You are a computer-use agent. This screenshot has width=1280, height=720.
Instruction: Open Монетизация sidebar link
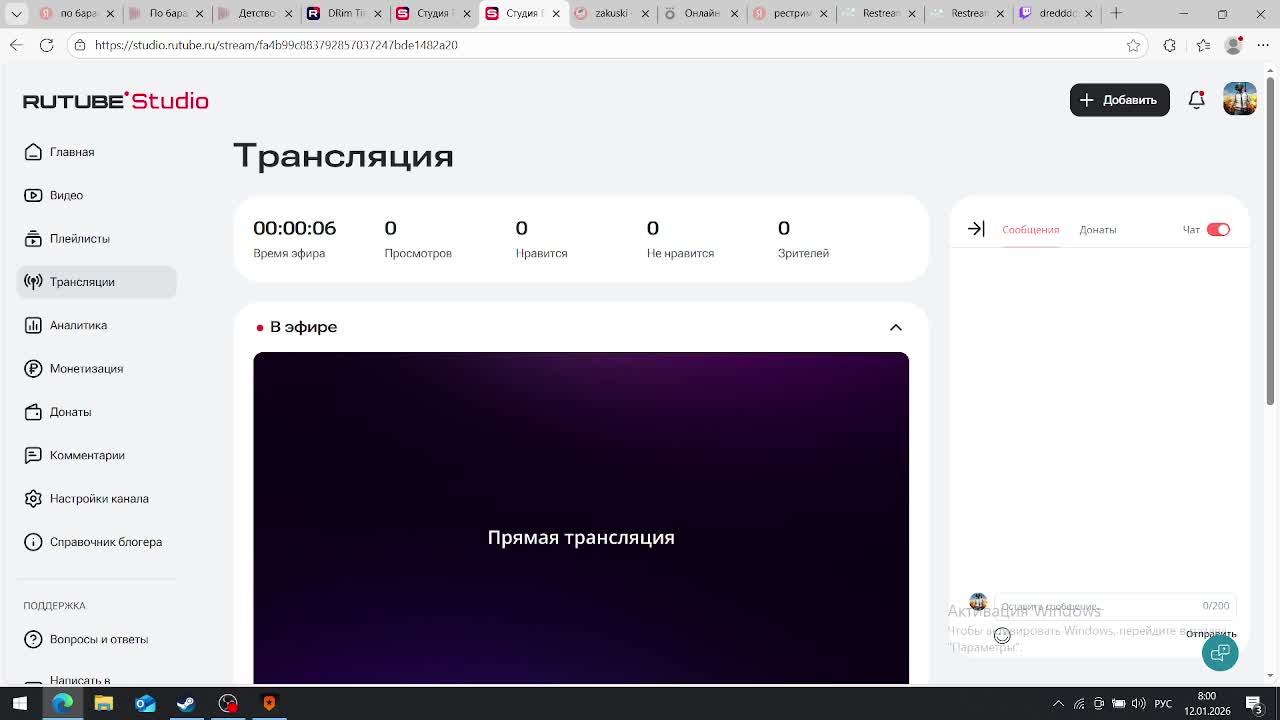[86, 368]
